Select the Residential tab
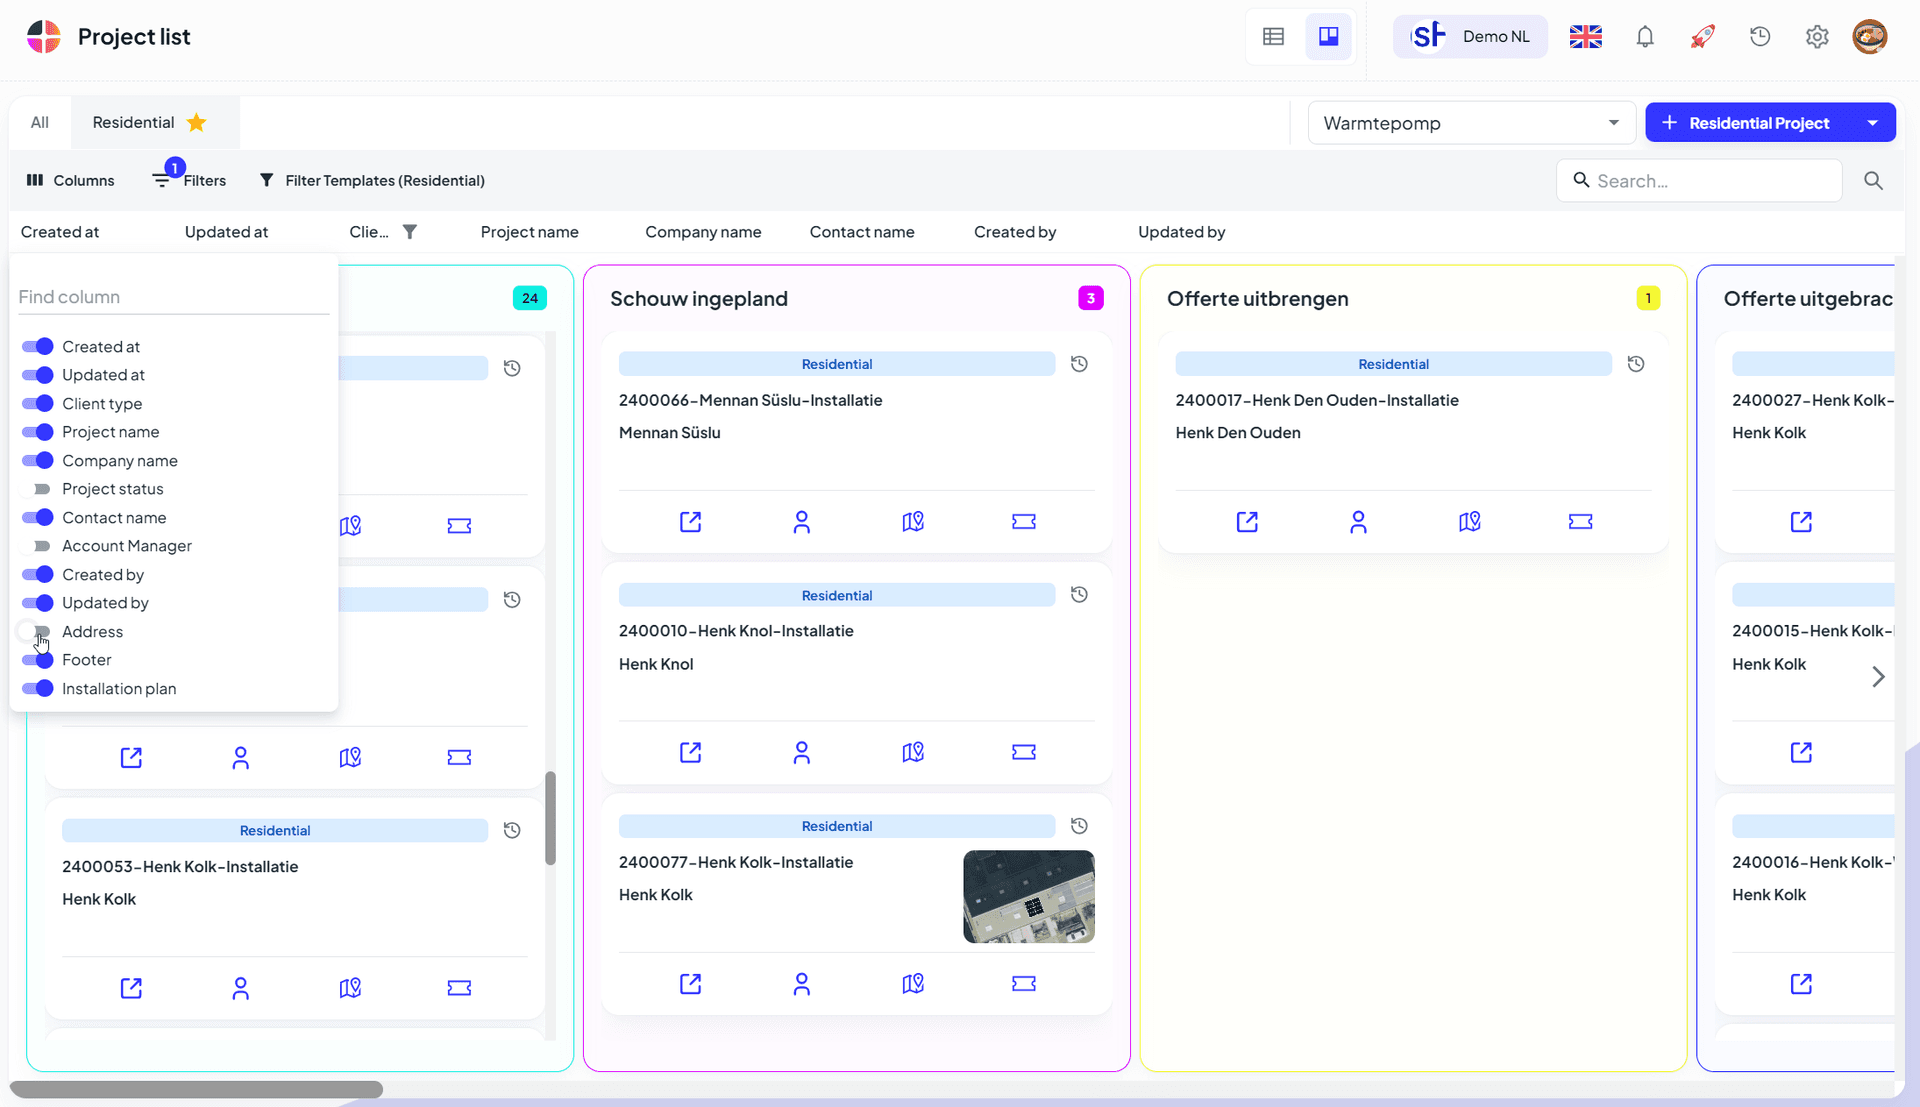Image resolution: width=1920 pixels, height=1107 pixels. pos(134,123)
